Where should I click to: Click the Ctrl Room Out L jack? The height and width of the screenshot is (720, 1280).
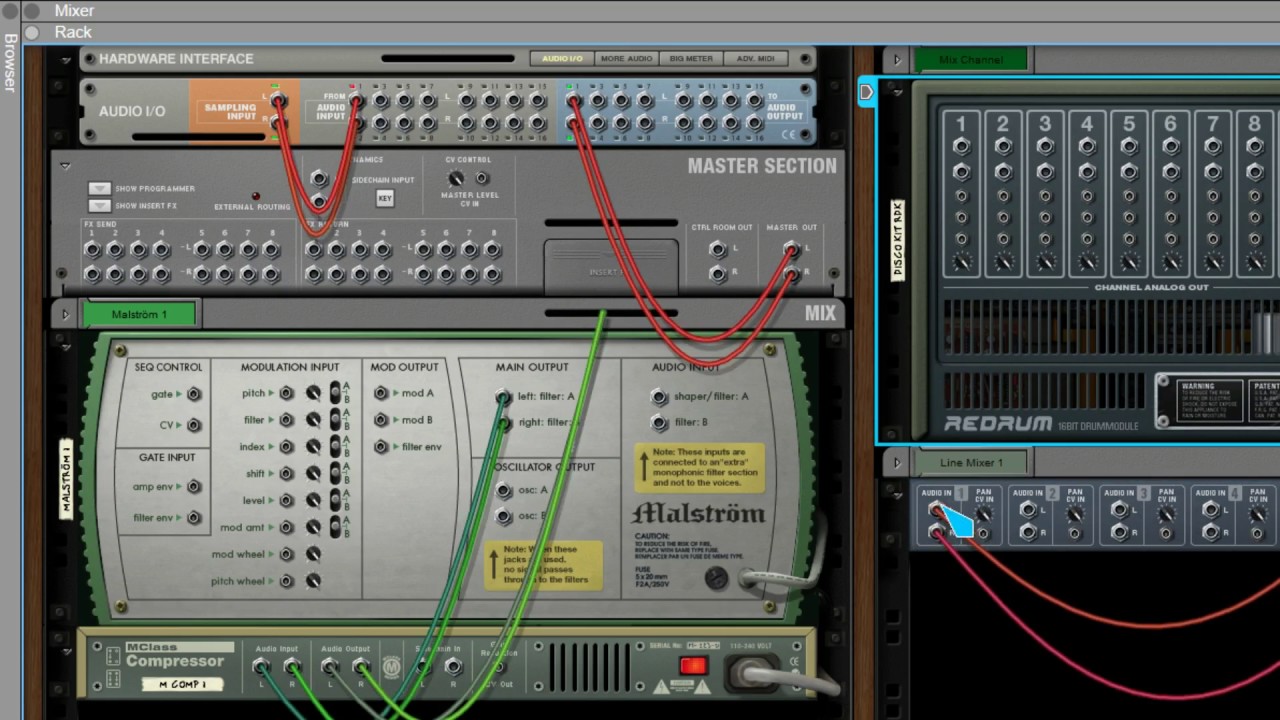pyautogui.click(x=718, y=249)
